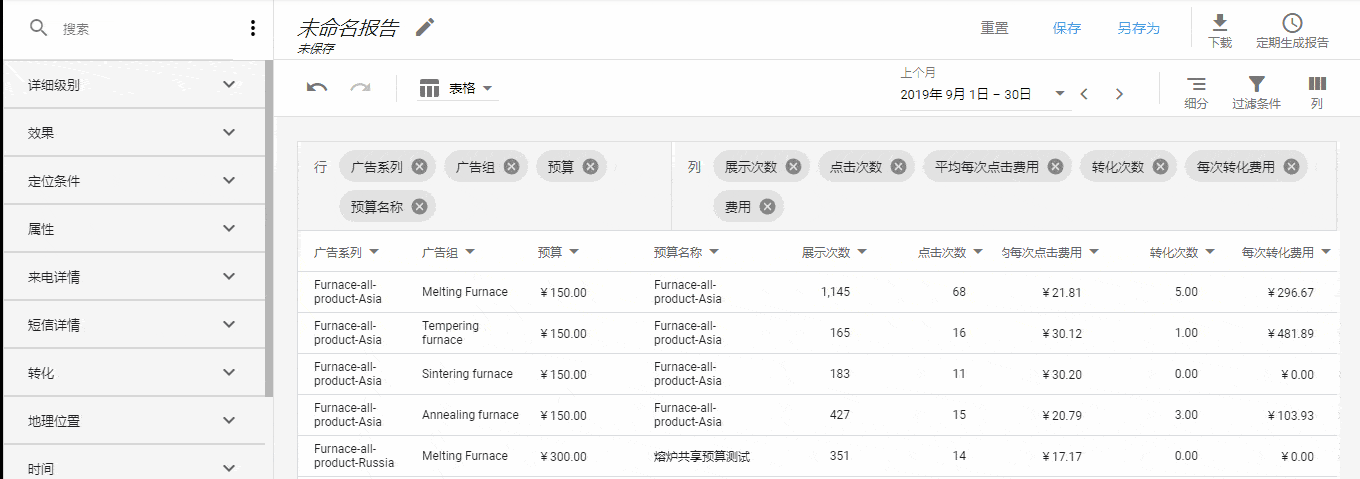This screenshot has height=479, width=1360.
Task: Remove the 费用 column chip
Action: point(767,207)
